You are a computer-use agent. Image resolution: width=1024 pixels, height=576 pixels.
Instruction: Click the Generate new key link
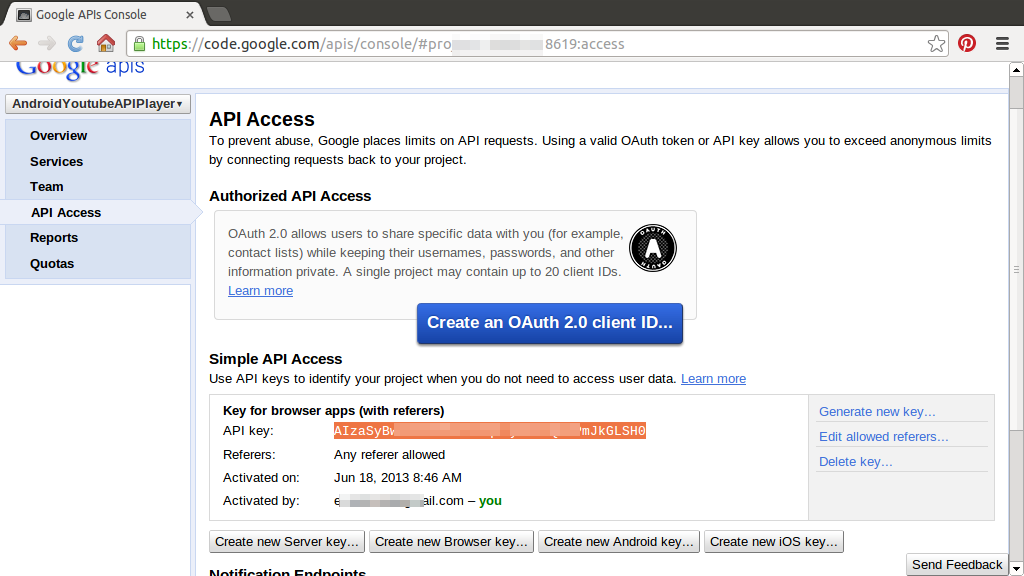coord(876,411)
